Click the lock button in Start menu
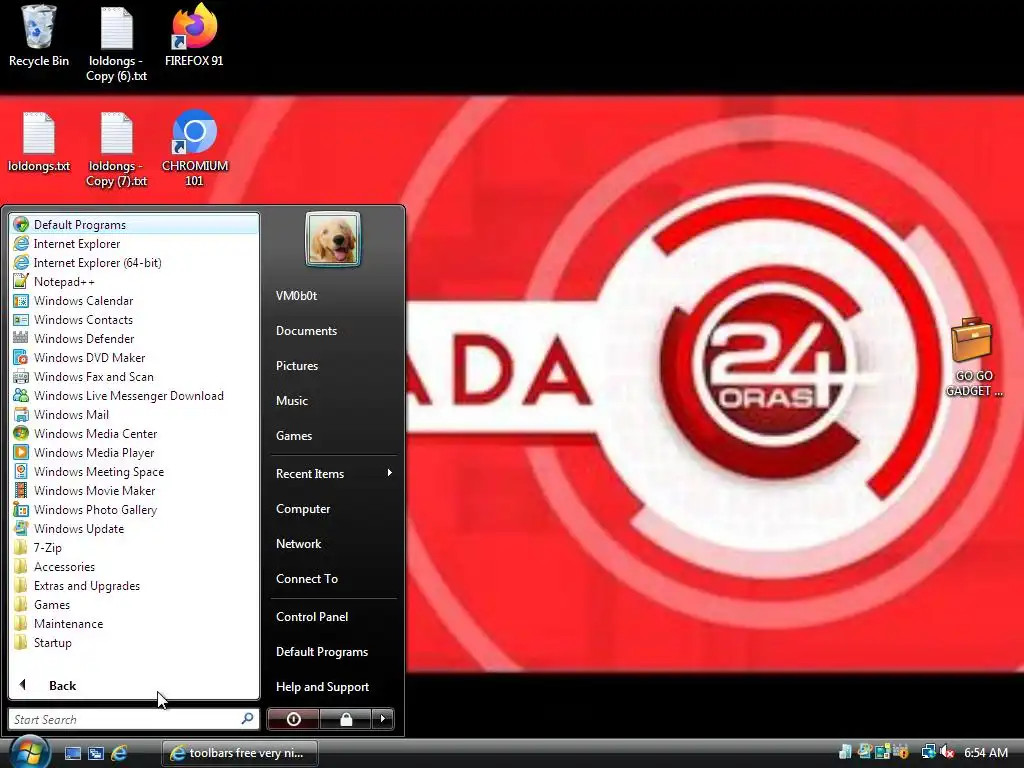This screenshot has height=768, width=1024. pyautogui.click(x=345, y=719)
